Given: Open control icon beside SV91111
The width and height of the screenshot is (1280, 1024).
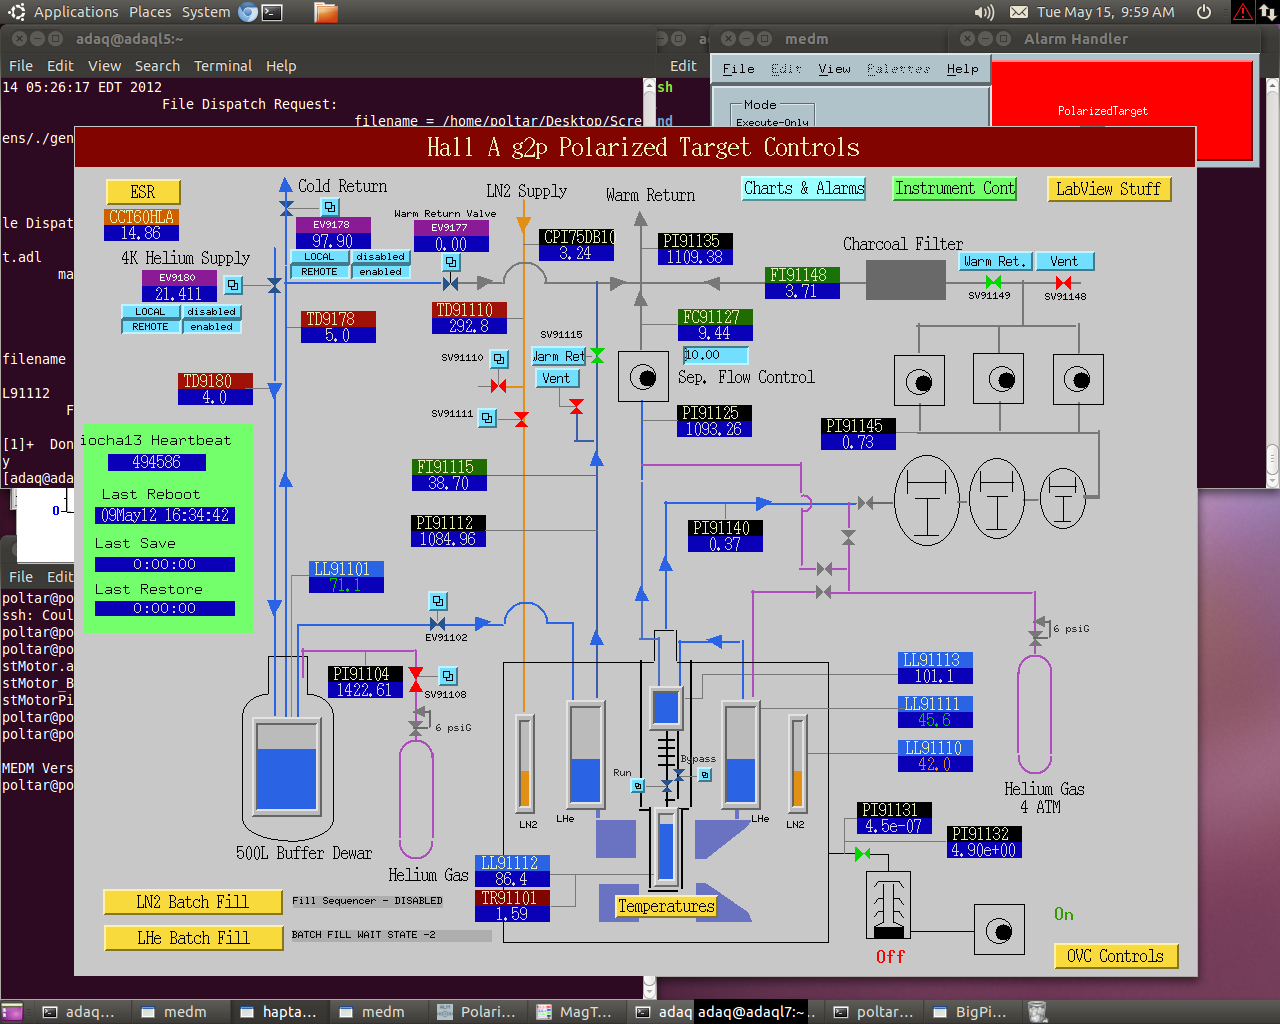Looking at the screenshot, I should [487, 418].
